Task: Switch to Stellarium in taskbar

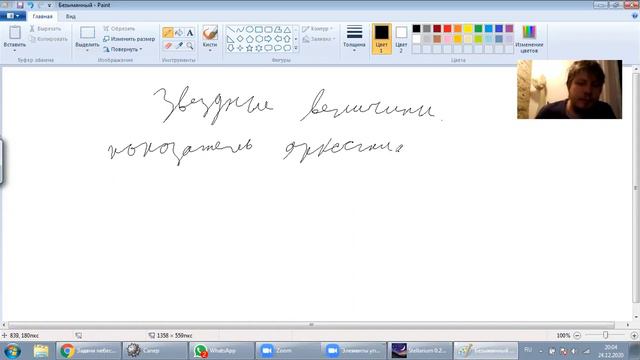Action: tap(420, 351)
